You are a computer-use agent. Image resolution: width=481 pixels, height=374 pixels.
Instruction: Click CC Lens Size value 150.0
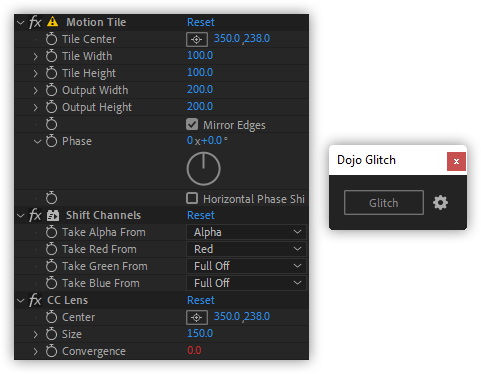(x=200, y=333)
